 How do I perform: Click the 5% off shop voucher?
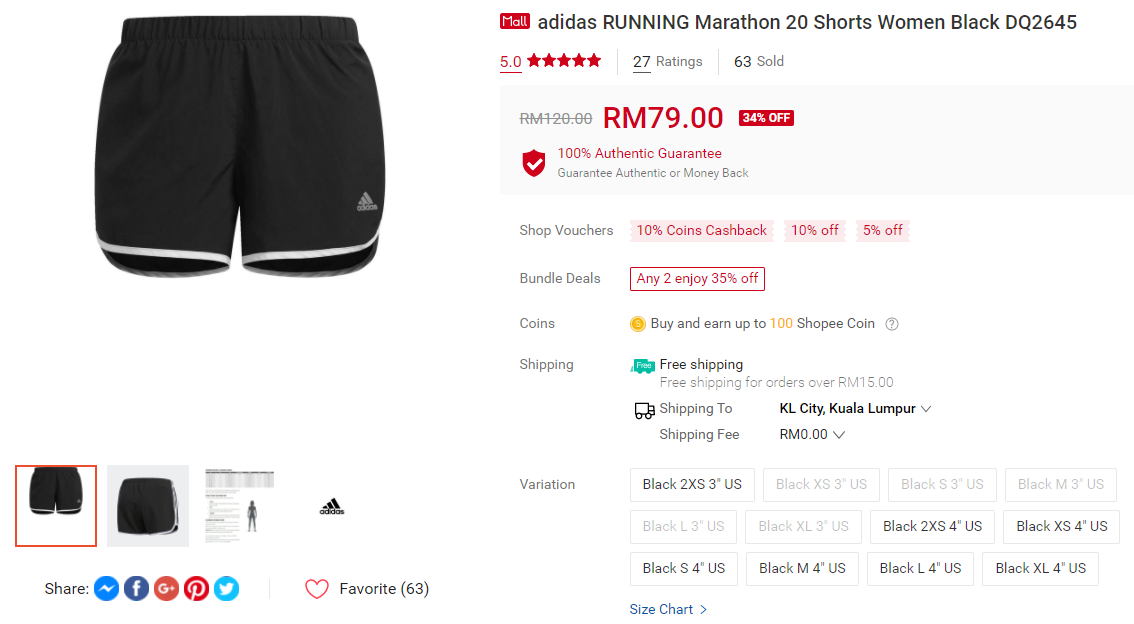882,231
